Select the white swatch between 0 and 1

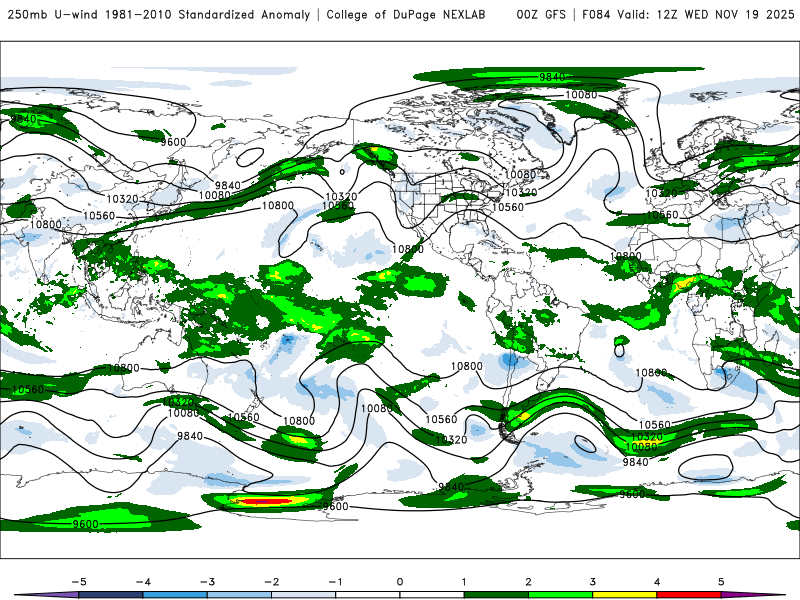(x=432, y=595)
